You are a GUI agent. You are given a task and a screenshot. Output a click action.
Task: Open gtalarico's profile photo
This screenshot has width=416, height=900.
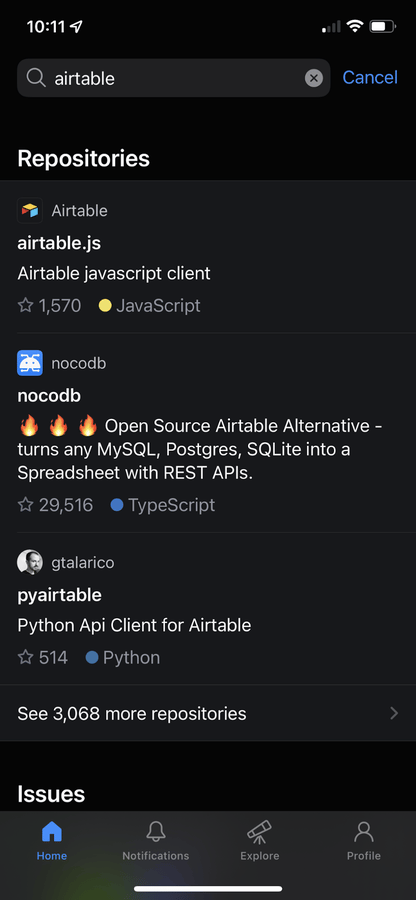[x=30, y=562]
